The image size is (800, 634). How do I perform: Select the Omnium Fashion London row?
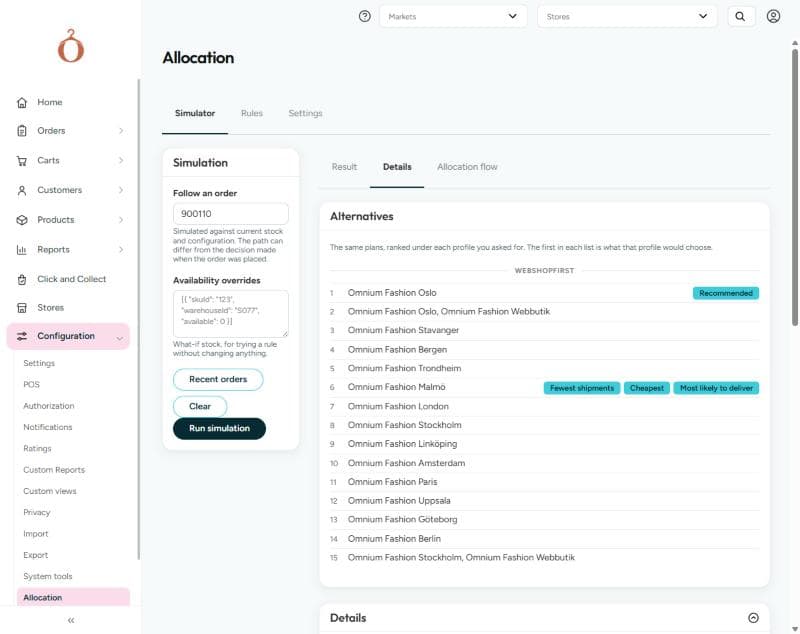click(x=544, y=407)
